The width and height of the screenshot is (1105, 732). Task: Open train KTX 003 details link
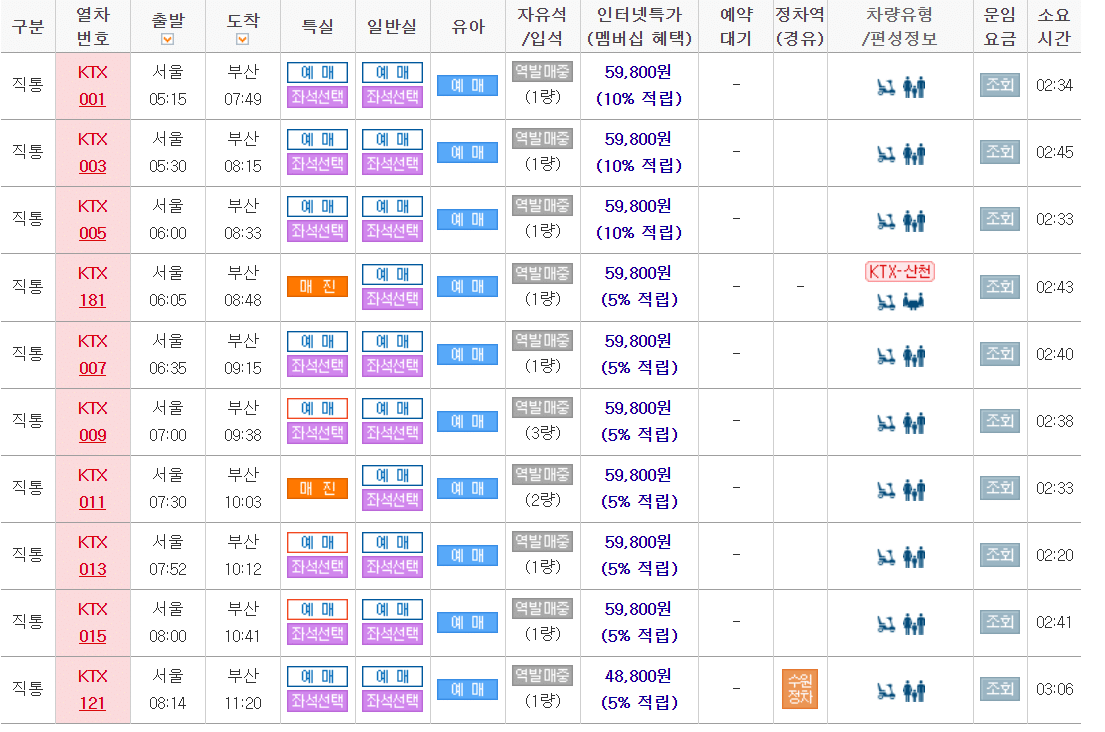click(92, 166)
